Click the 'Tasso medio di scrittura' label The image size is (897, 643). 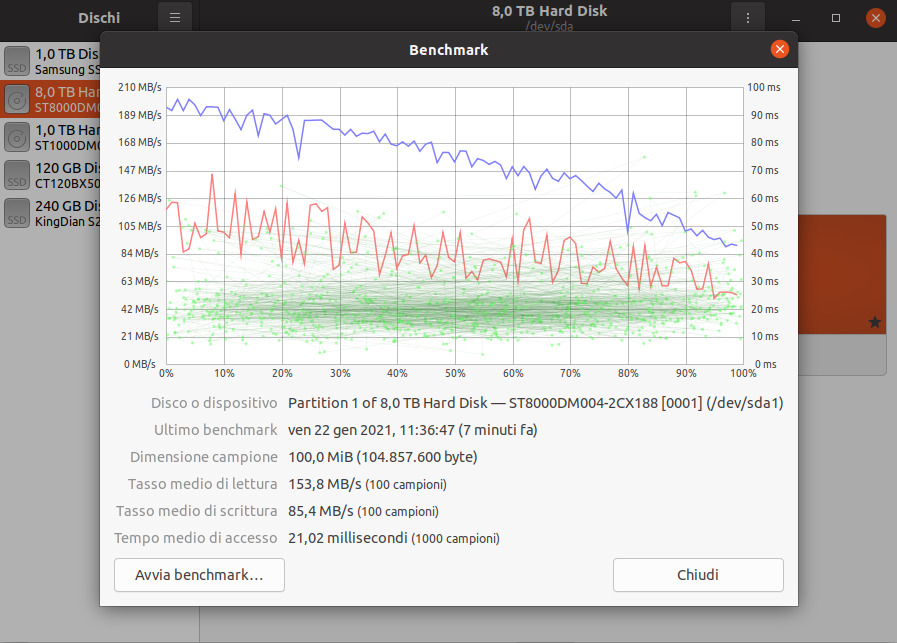tap(197, 511)
